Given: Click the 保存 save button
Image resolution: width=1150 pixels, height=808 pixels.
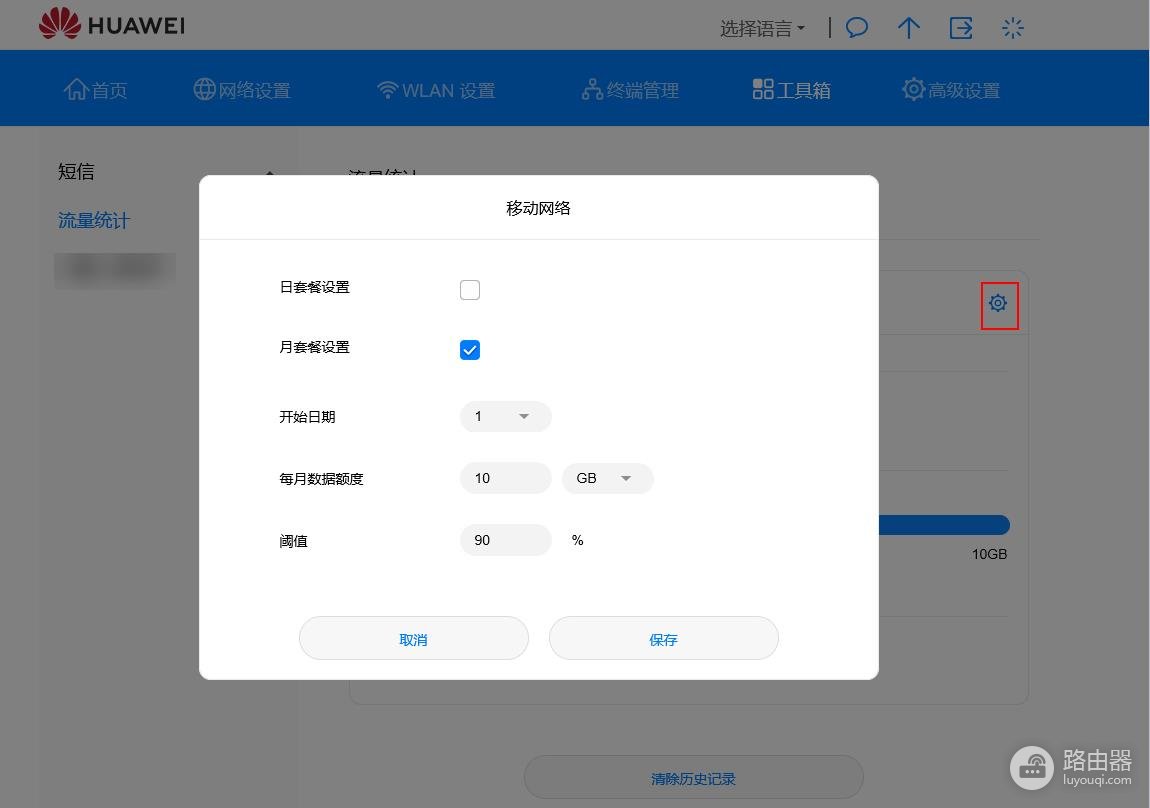Looking at the screenshot, I should [x=664, y=638].
